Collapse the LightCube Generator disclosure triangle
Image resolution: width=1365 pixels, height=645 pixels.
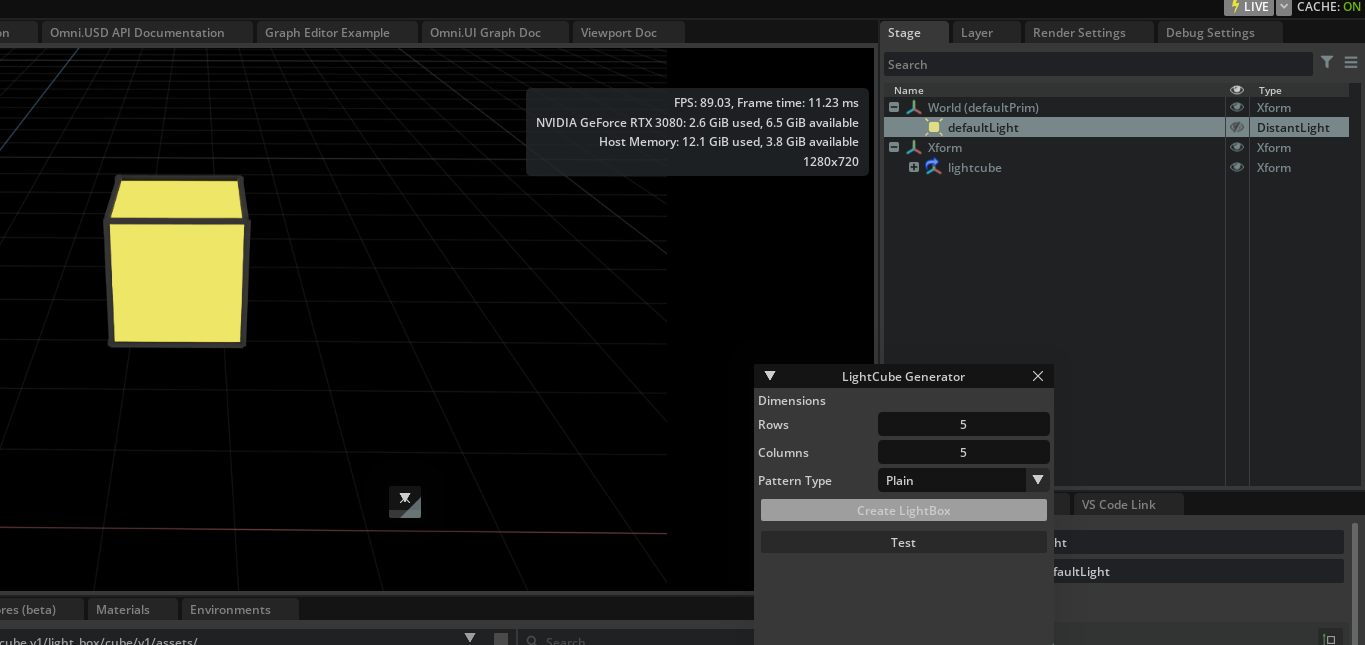point(770,376)
